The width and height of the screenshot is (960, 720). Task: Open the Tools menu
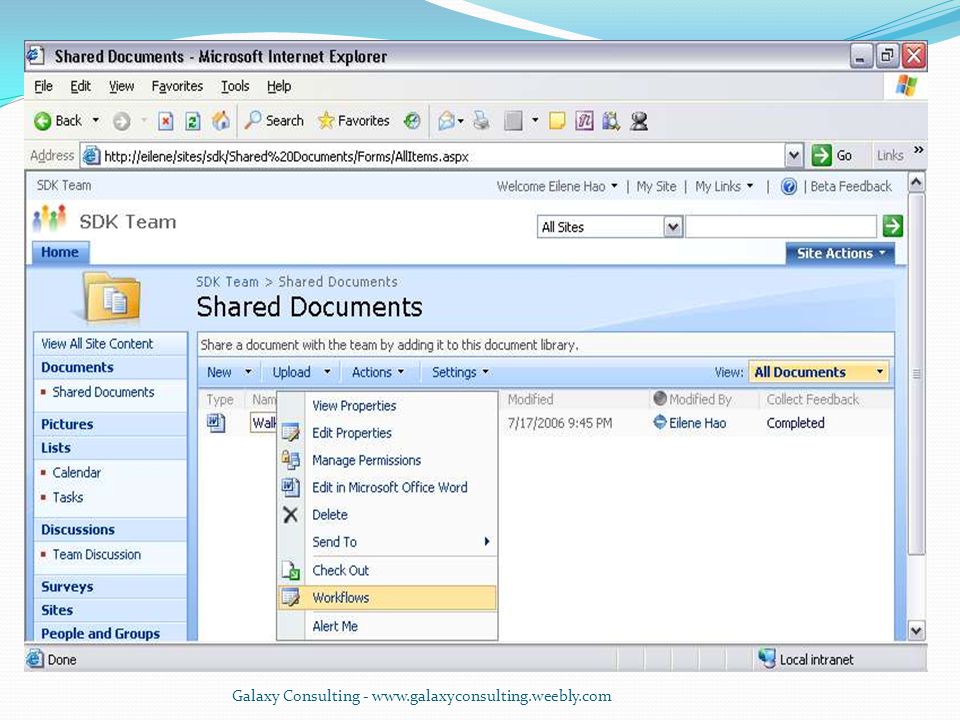click(x=235, y=86)
